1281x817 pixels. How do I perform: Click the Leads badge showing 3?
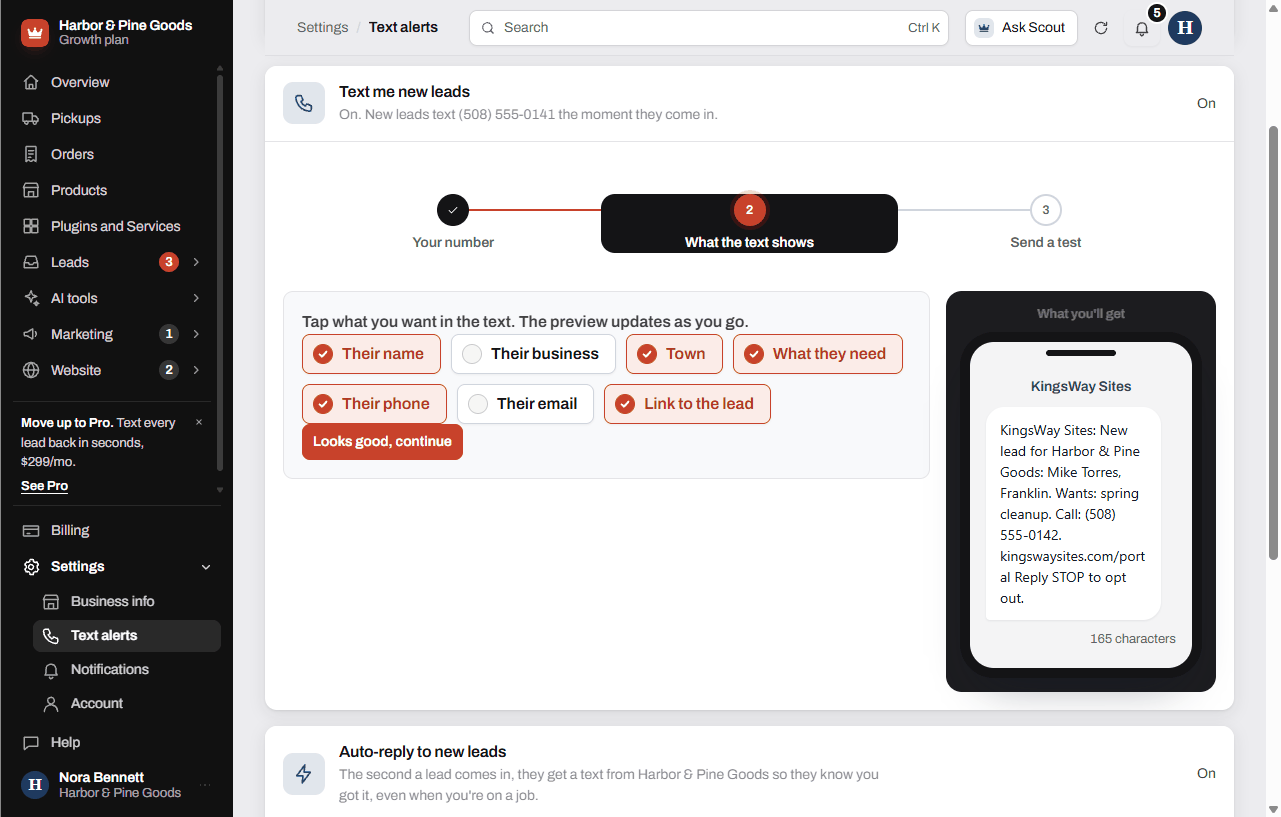tap(169, 262)
